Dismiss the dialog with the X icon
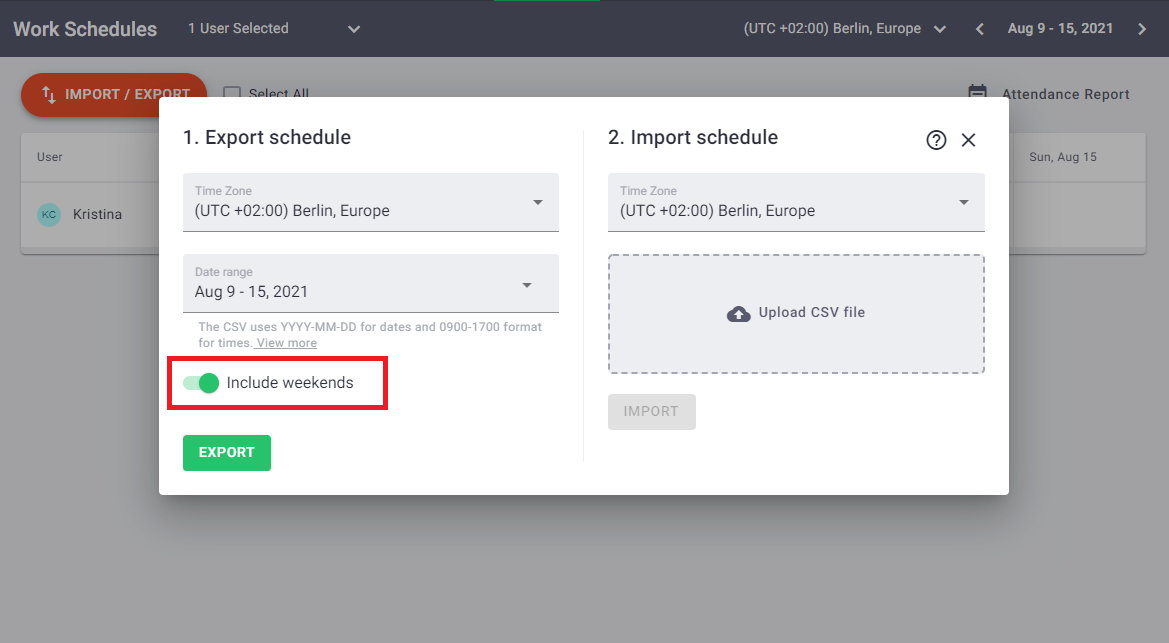This screenshot has width=1169, height=643. [968, 140]
